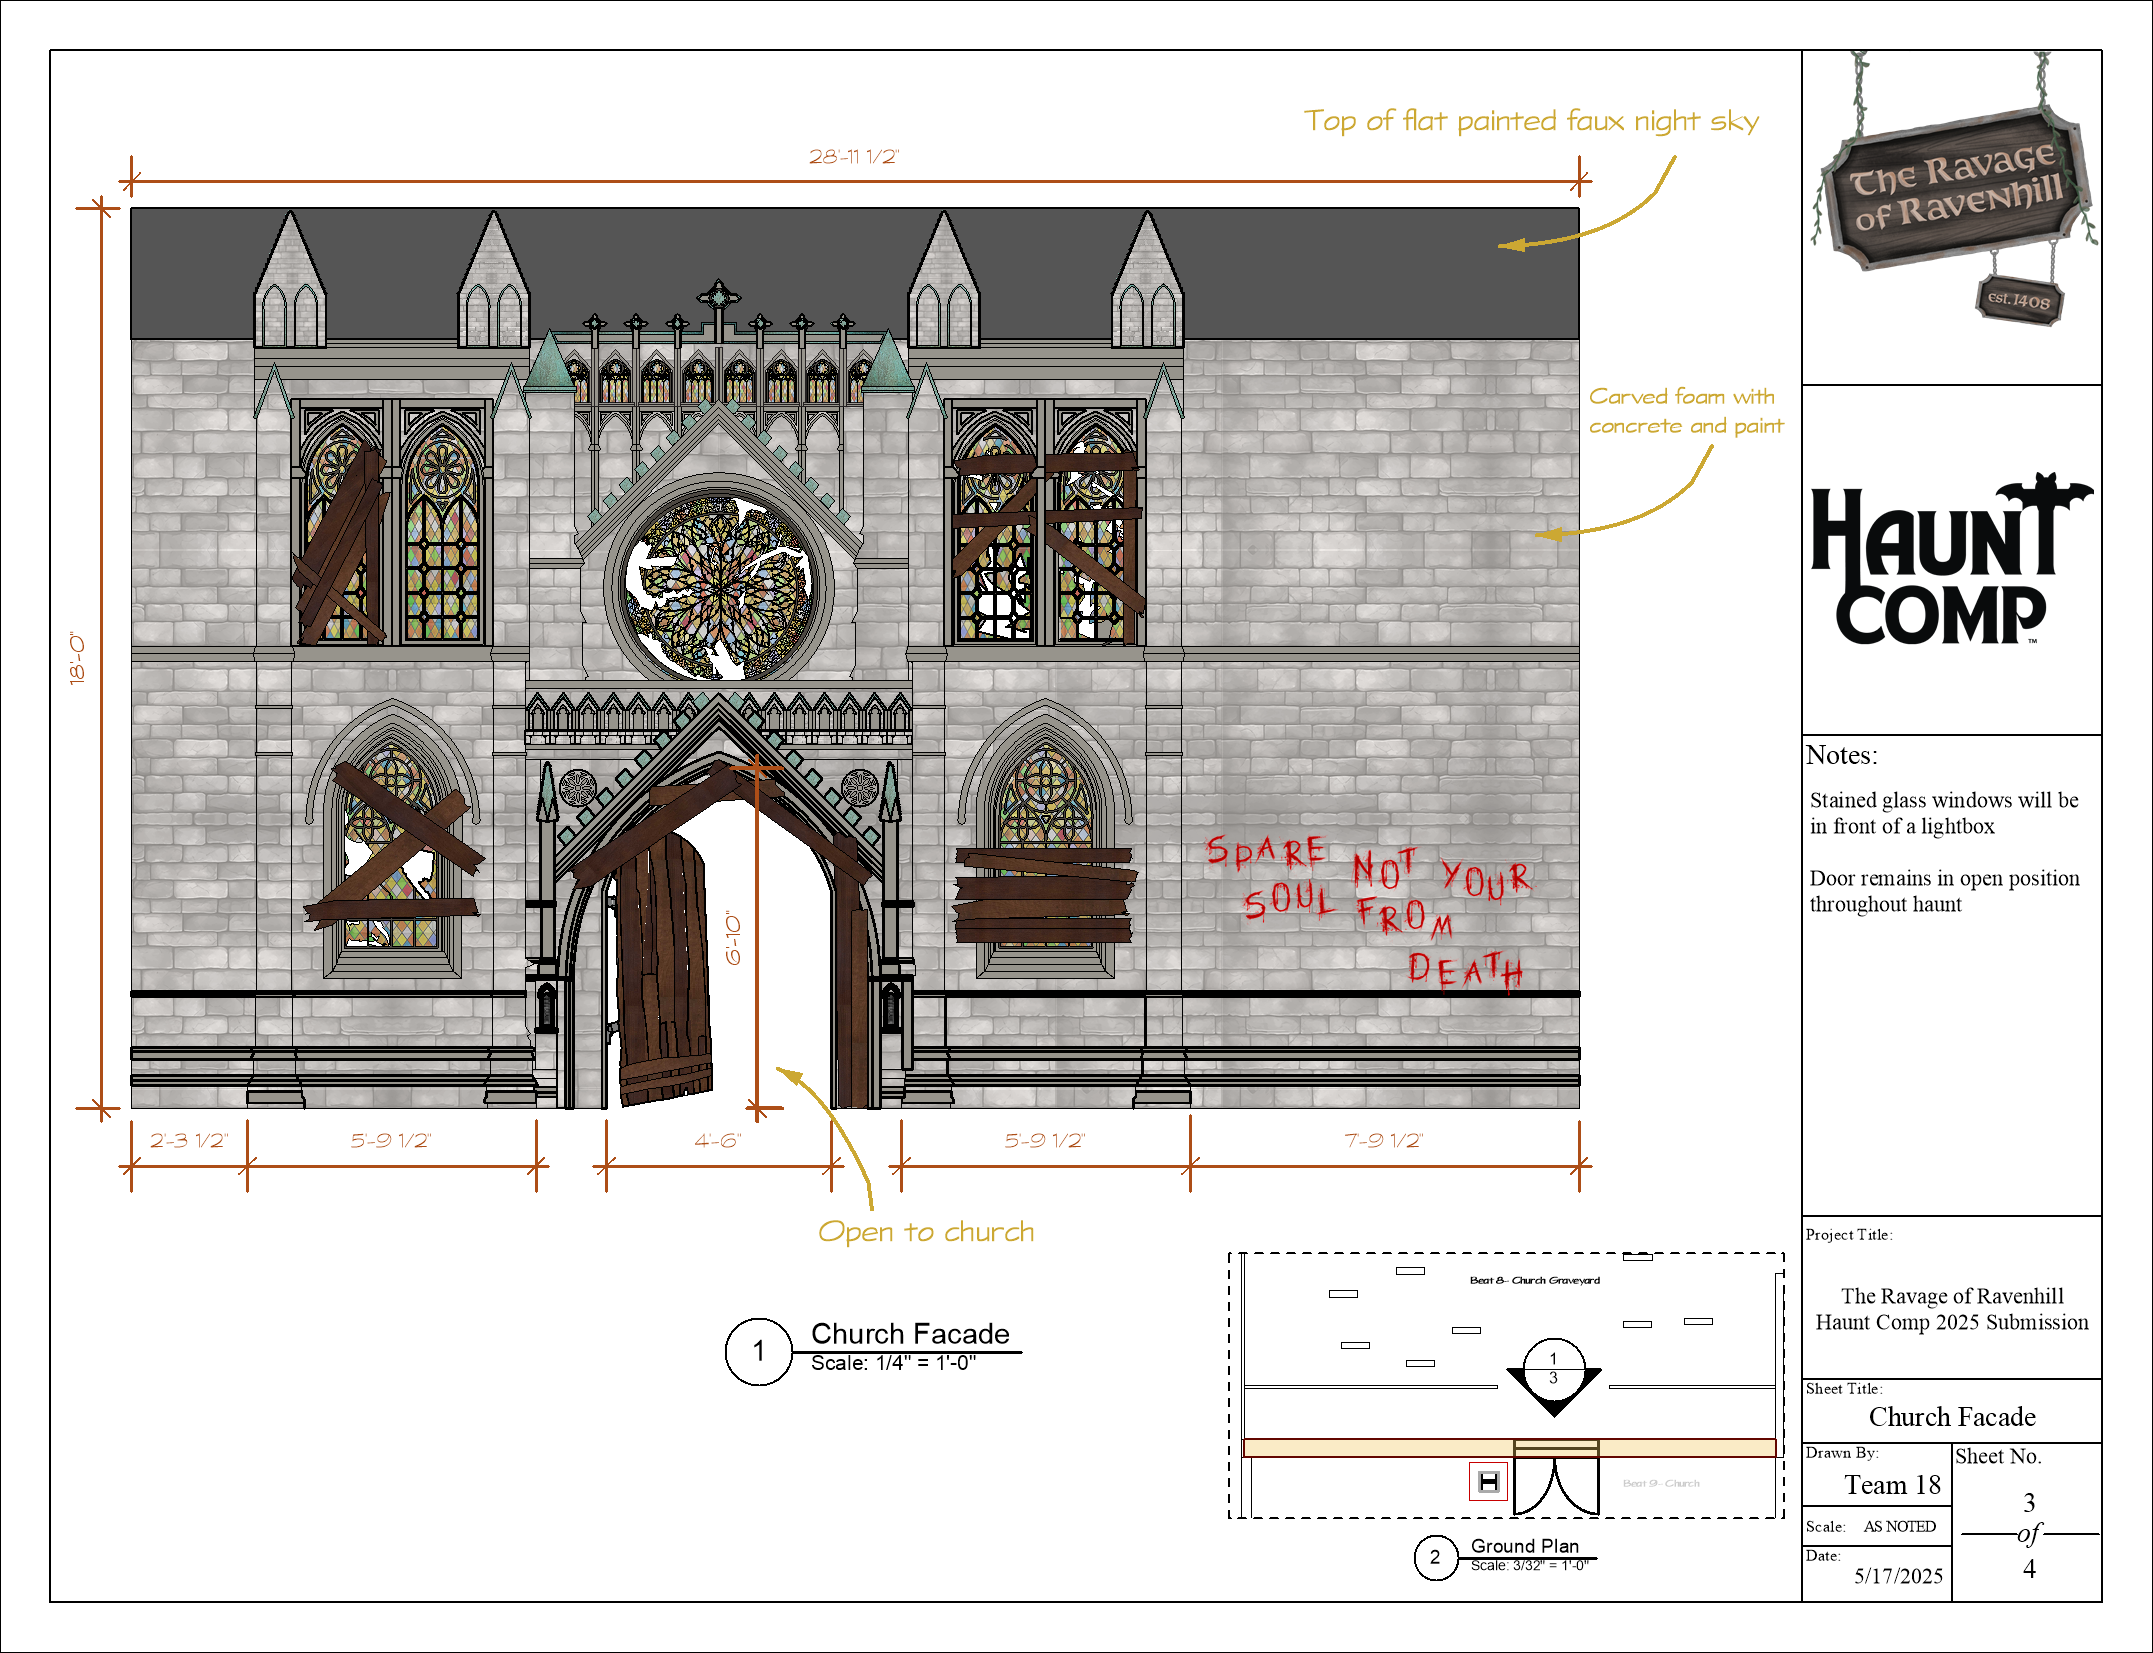Click the beige wall strip on the ground plan
The height and width of the screenshot is (1653, 2153).
coord(1380,1447)
